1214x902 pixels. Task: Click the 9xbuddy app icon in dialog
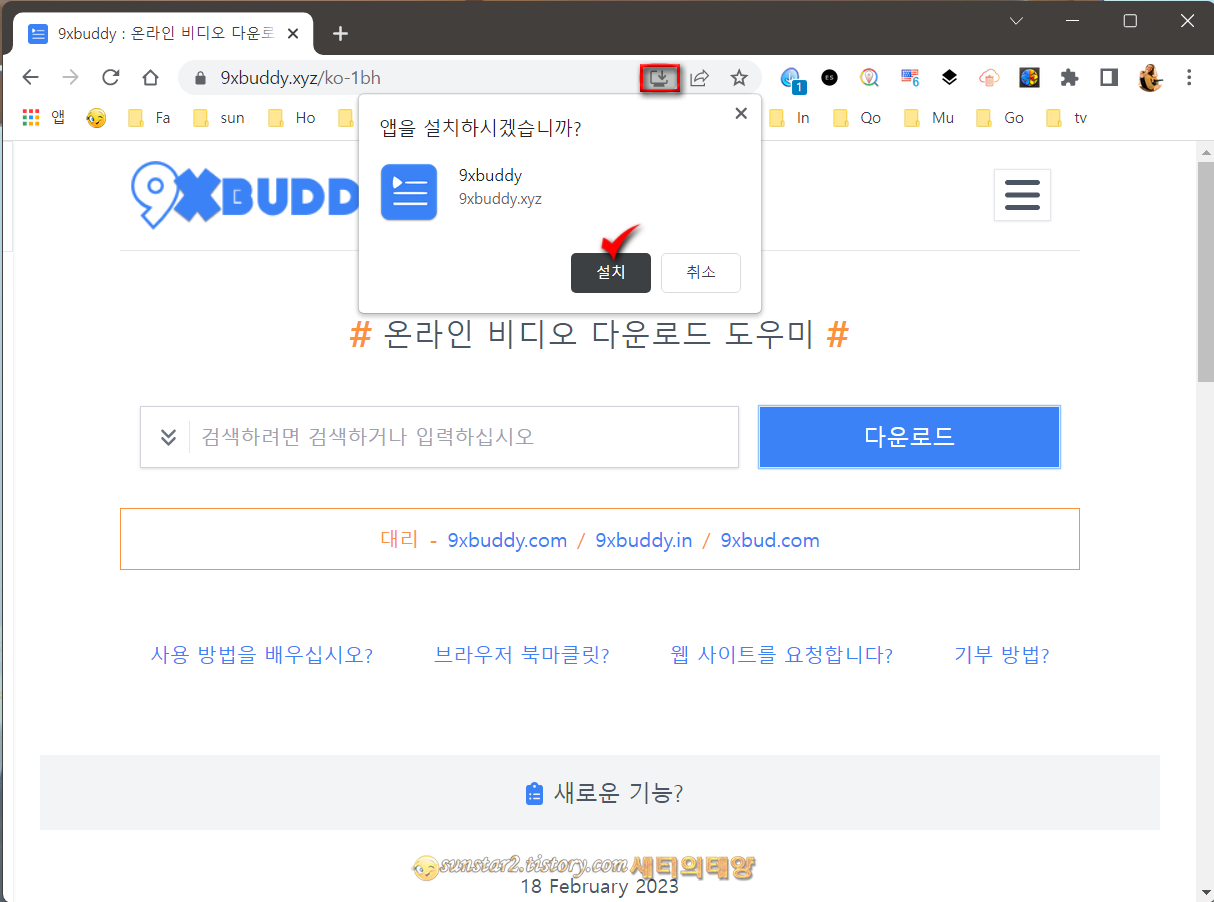[x=409, y=192]
